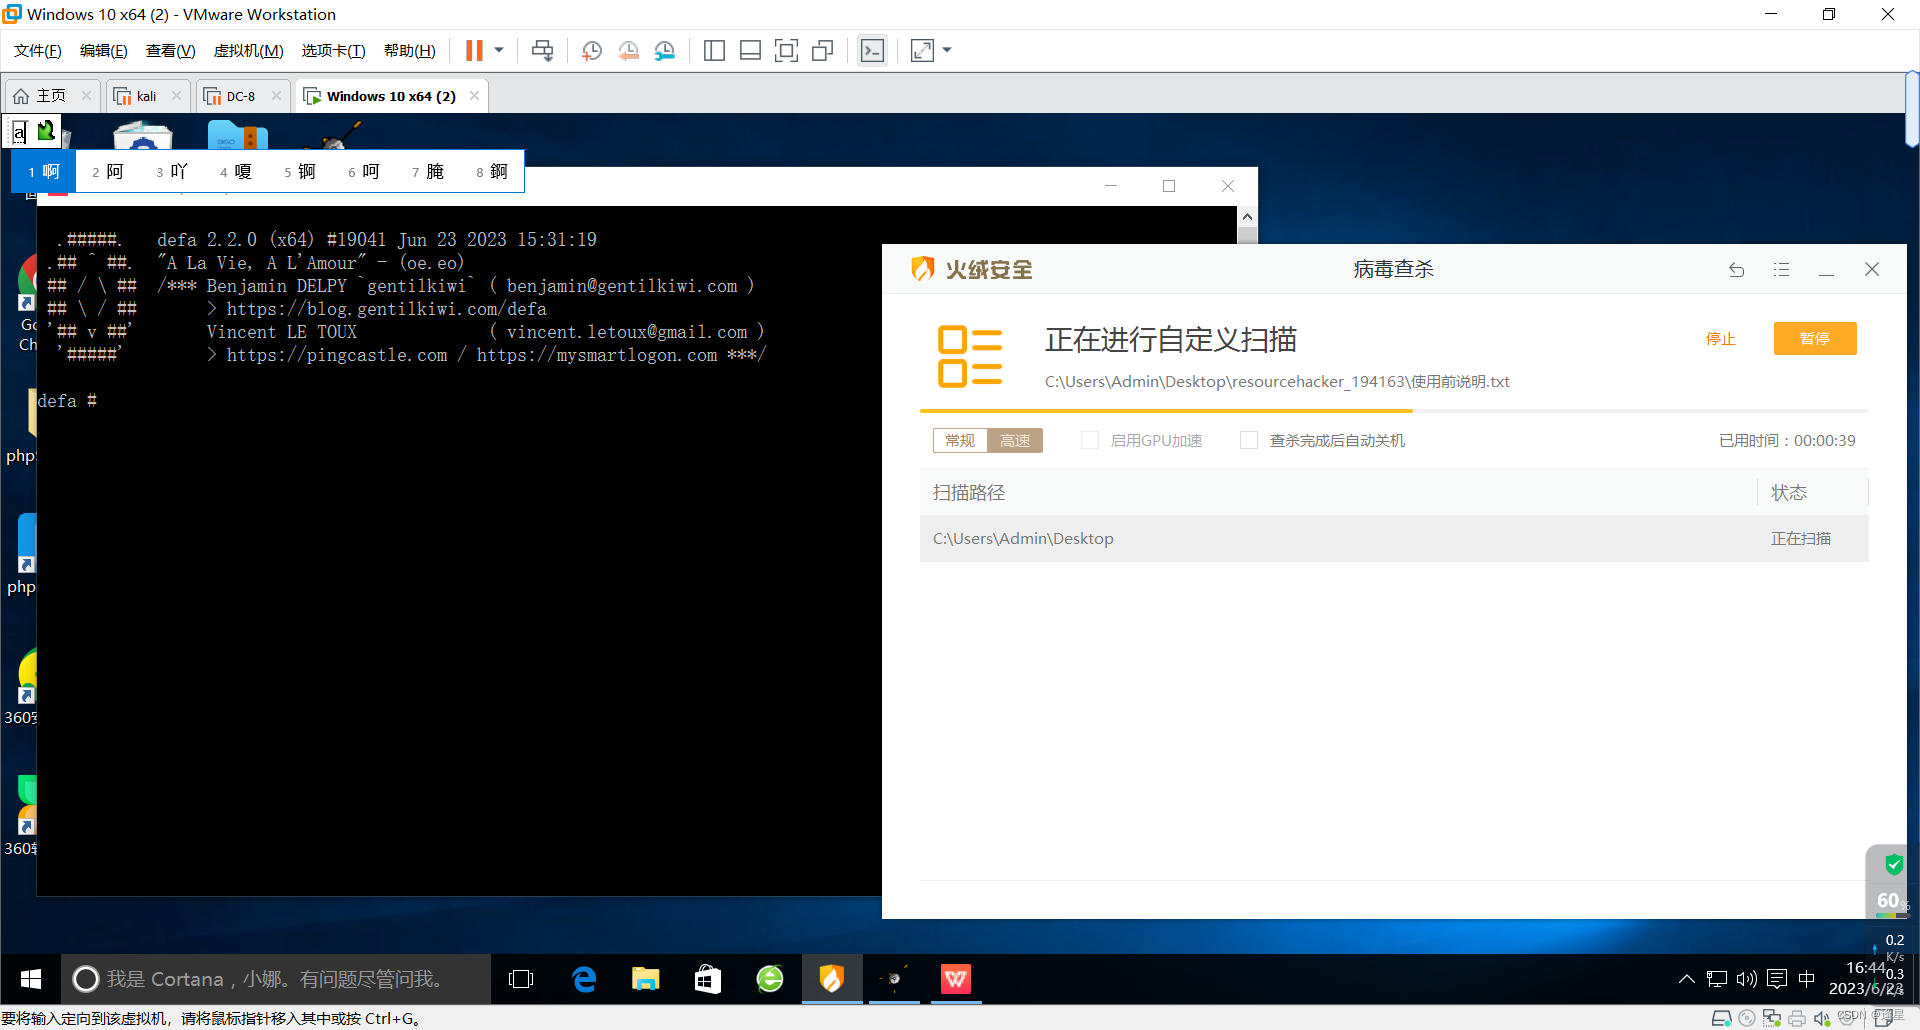This screenshot has height=1030, width=1920.
Task: Open the power options dropdown arrow beside pause
Action: tap(499, 50)
